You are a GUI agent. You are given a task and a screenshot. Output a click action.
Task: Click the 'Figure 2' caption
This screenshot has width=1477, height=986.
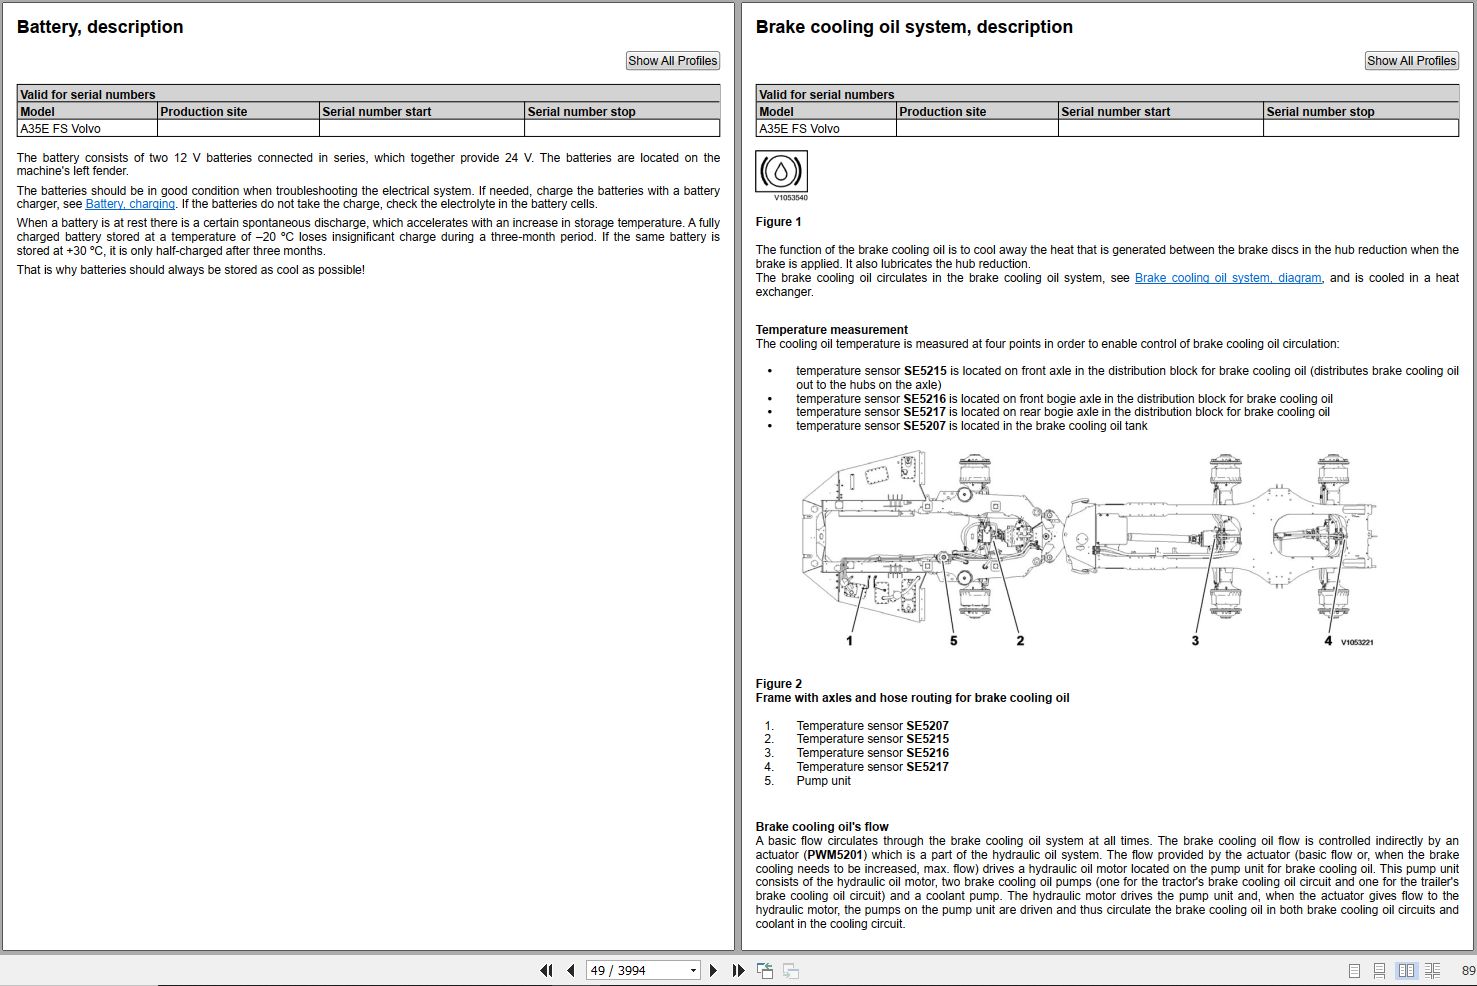point(779,684)
